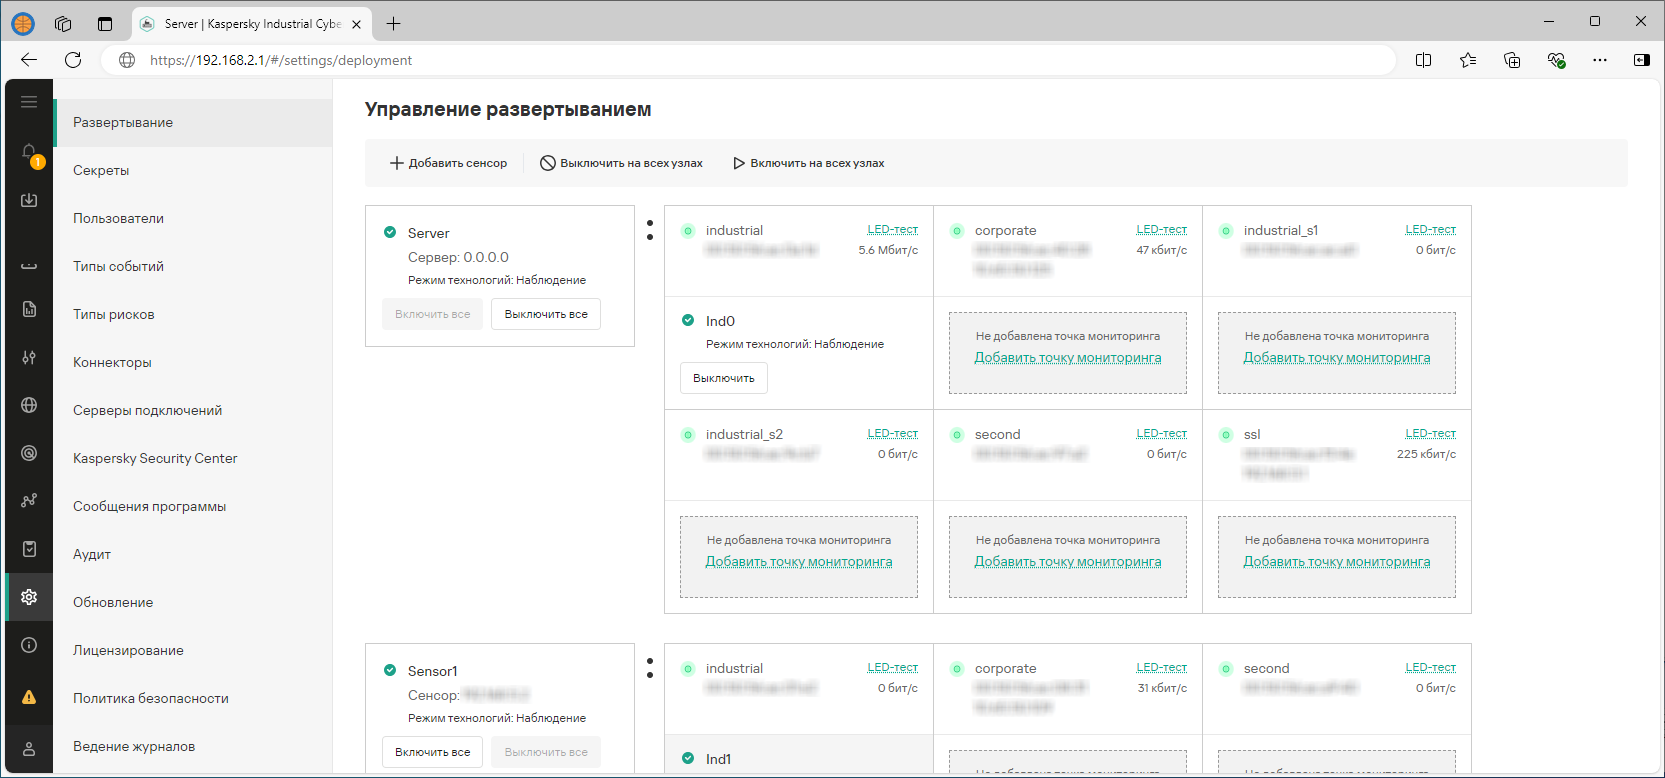Screen dimensions: 1665x778
Task: Run LED-тест for the ssl interface
Action: coord(1430,433)
